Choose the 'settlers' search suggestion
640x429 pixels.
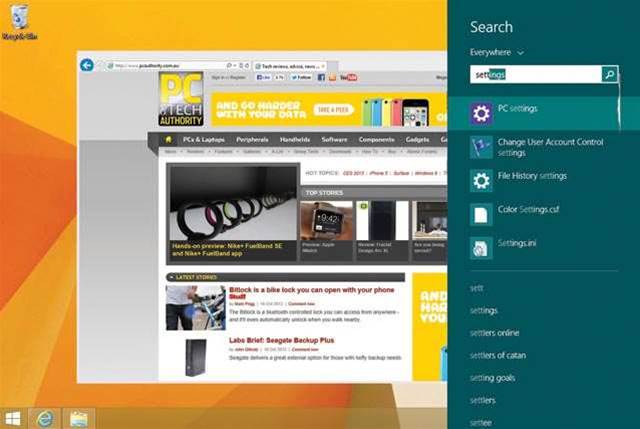click(482, 400)
